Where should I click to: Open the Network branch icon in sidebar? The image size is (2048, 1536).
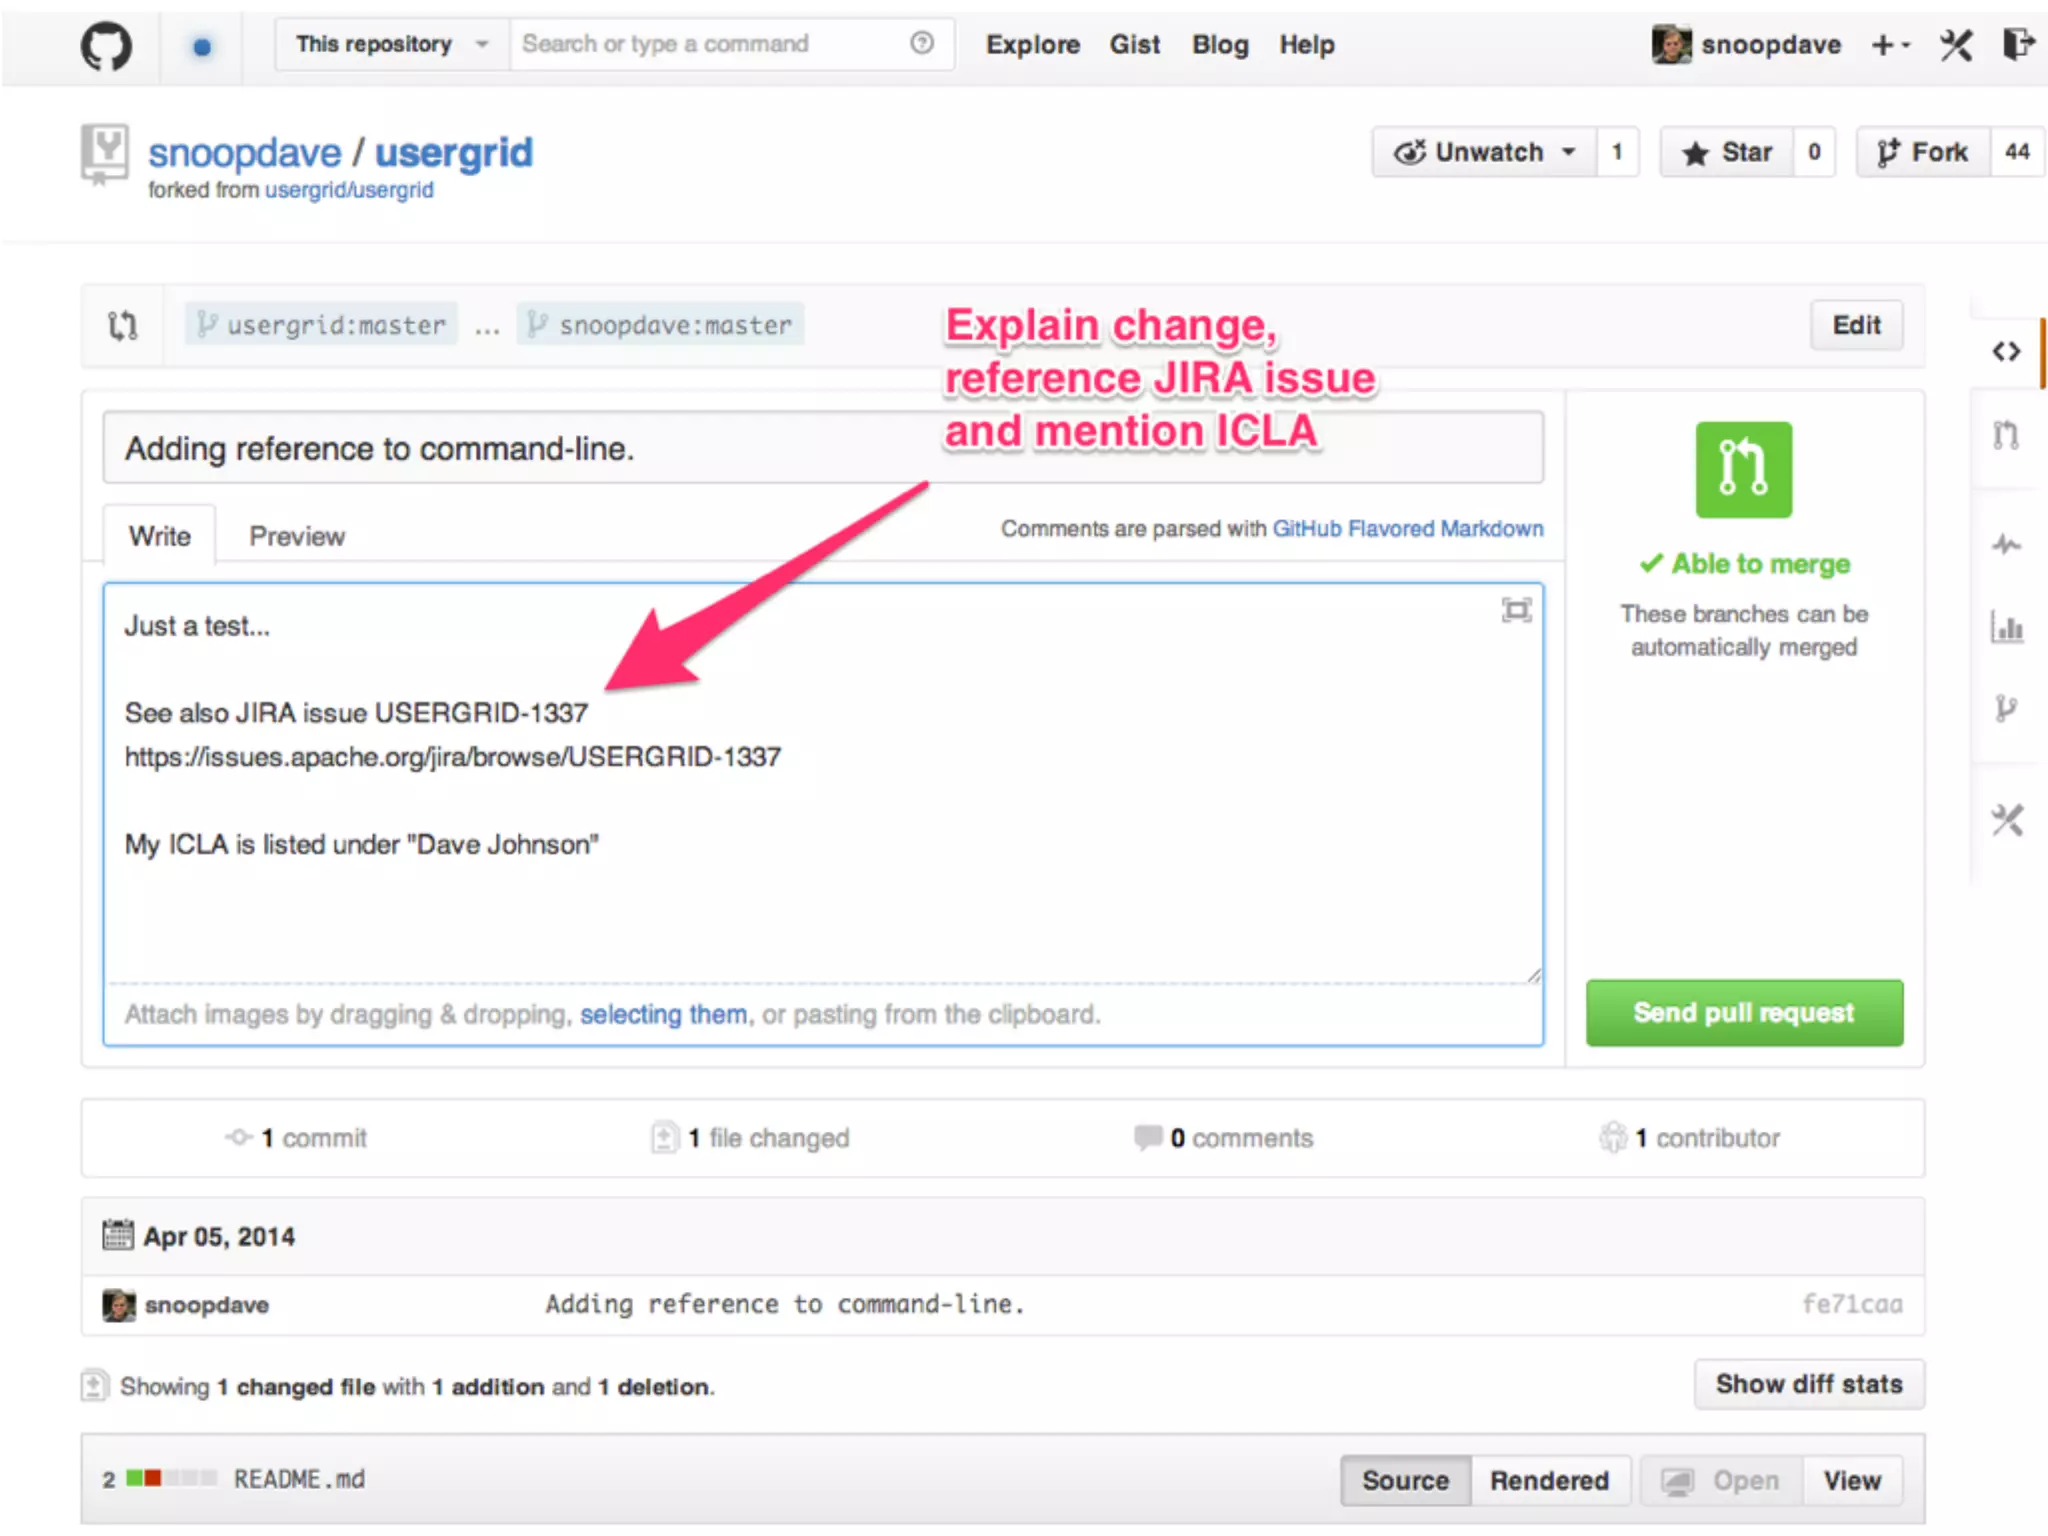point(2006,709)
